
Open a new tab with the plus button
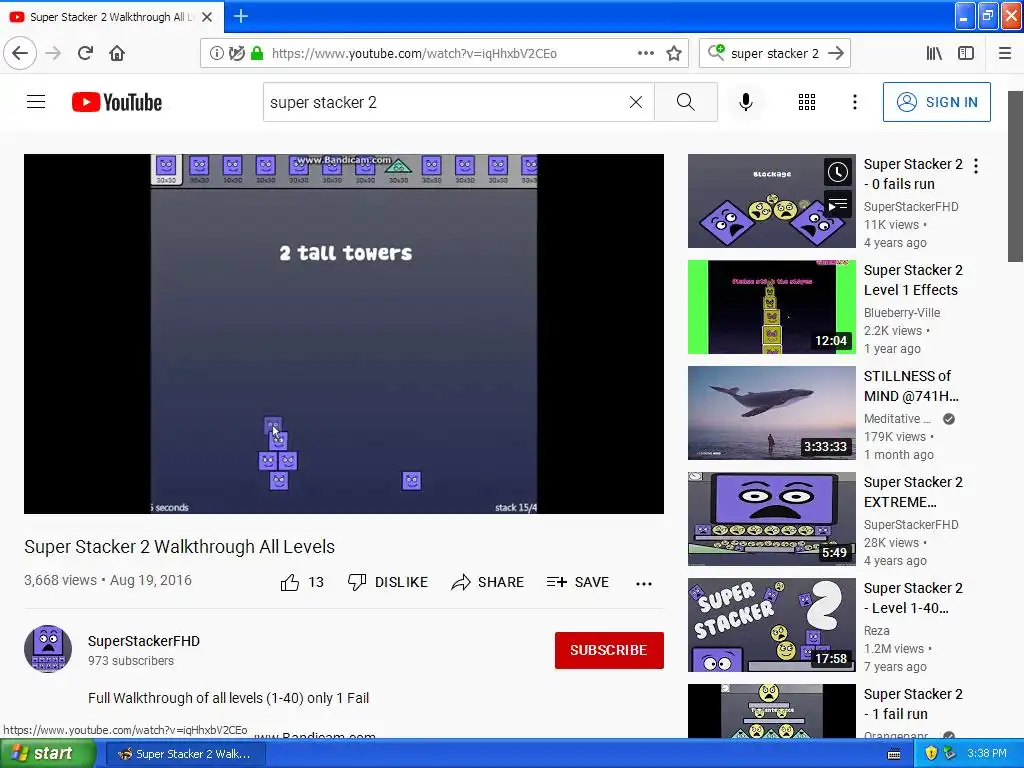241,16
